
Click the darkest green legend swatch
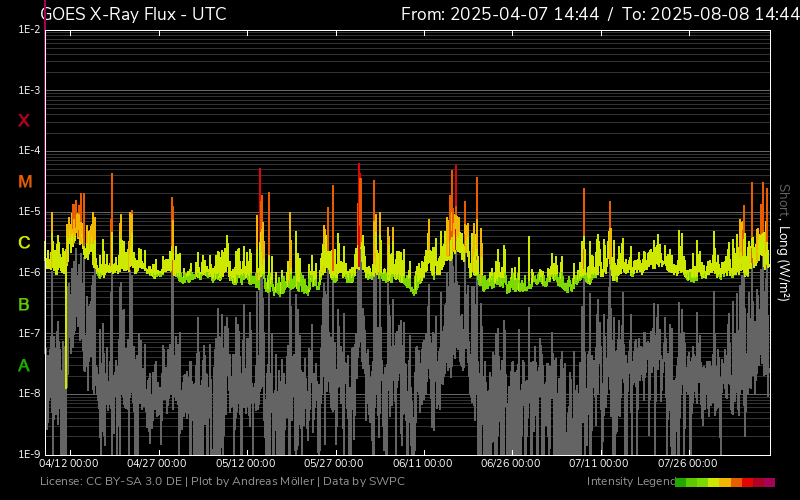(681, 482)
